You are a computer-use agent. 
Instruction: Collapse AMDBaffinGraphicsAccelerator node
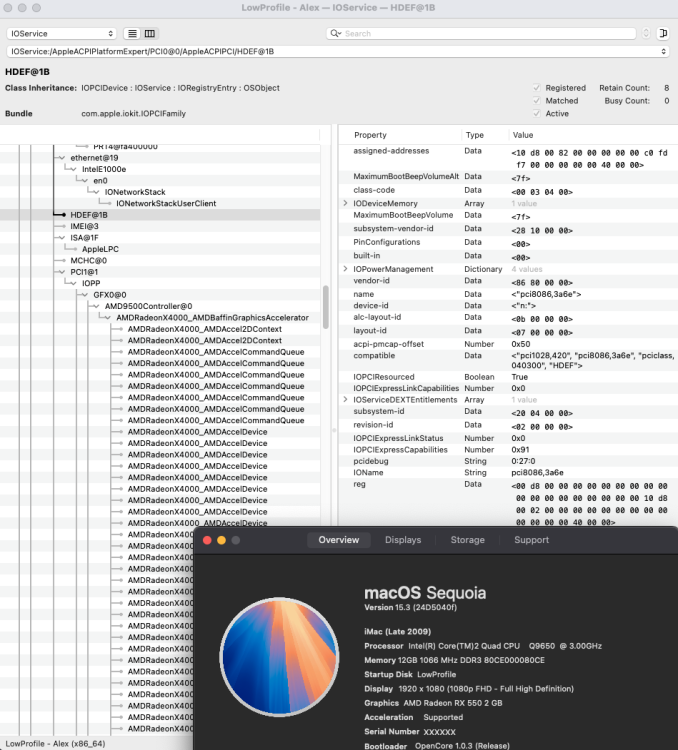click(108, 318)
